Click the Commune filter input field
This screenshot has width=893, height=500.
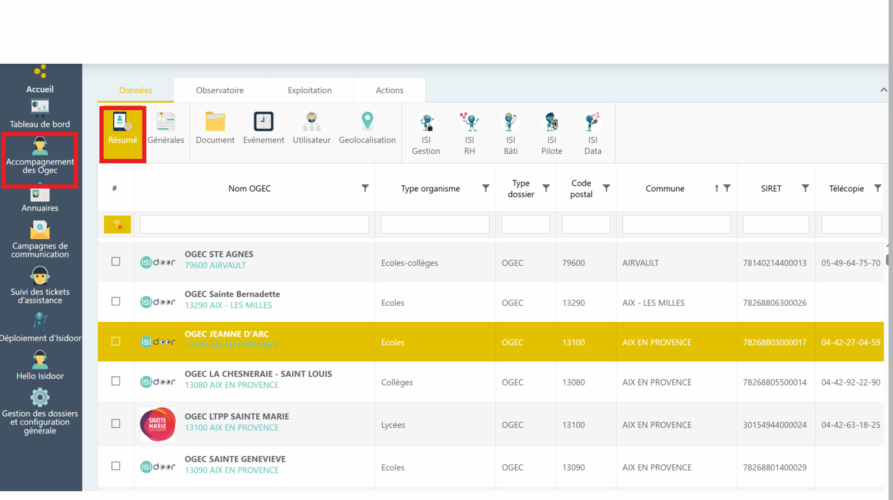pyautogui.click(x=677, y=225)
